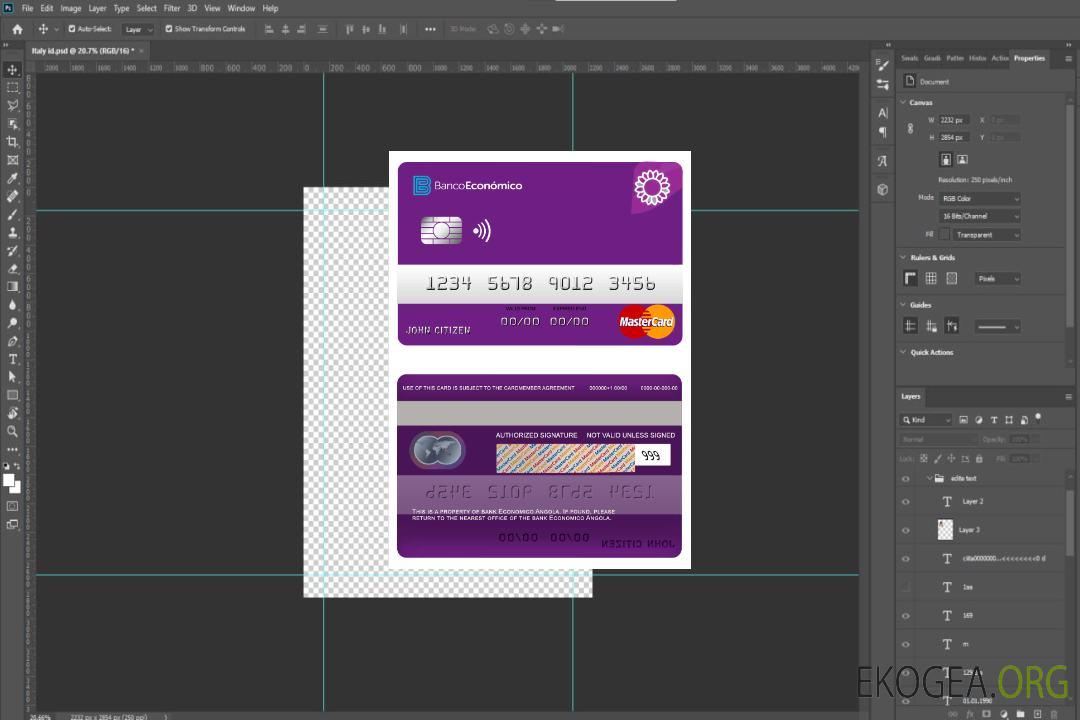Select the Crop tool
Viewport: 1080px width, 720px height.
pos(12,142)
